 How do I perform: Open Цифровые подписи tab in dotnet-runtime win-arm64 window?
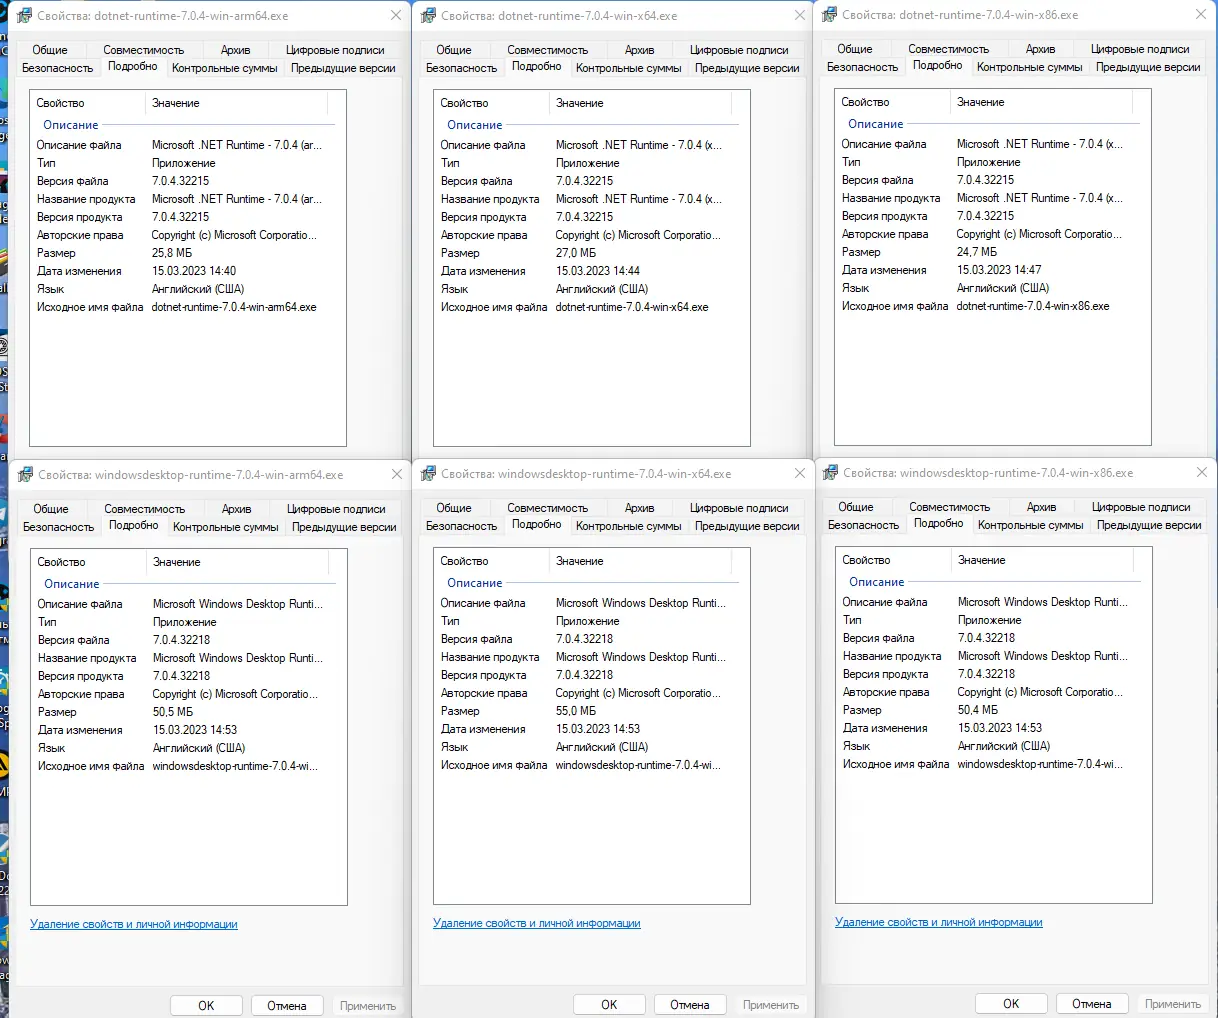tap(335, 50)
